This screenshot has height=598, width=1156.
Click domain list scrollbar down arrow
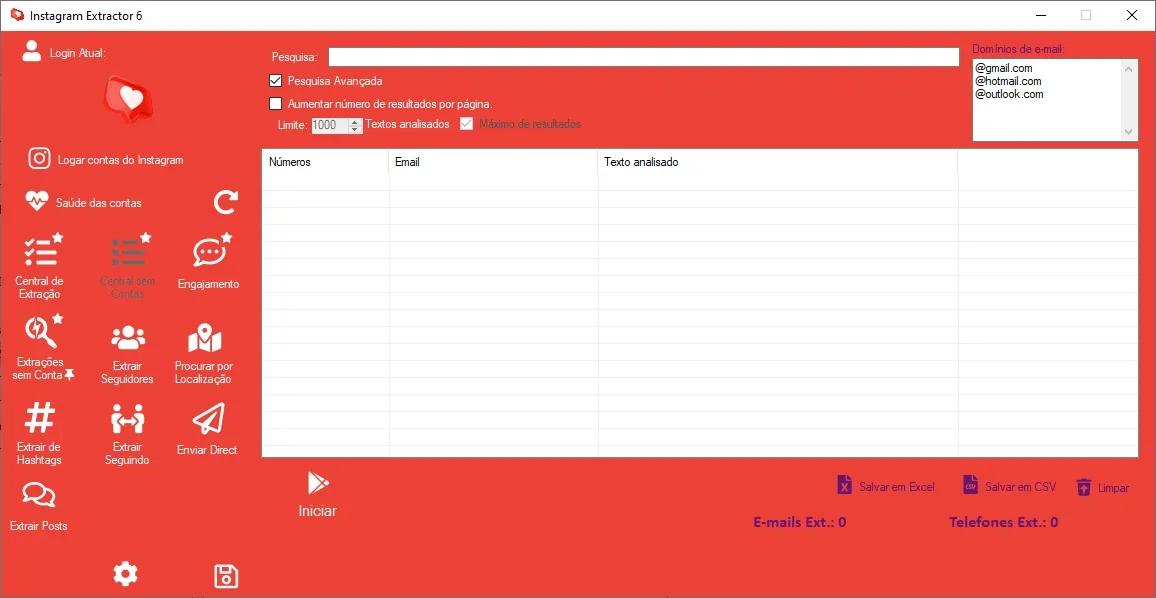1129,132
